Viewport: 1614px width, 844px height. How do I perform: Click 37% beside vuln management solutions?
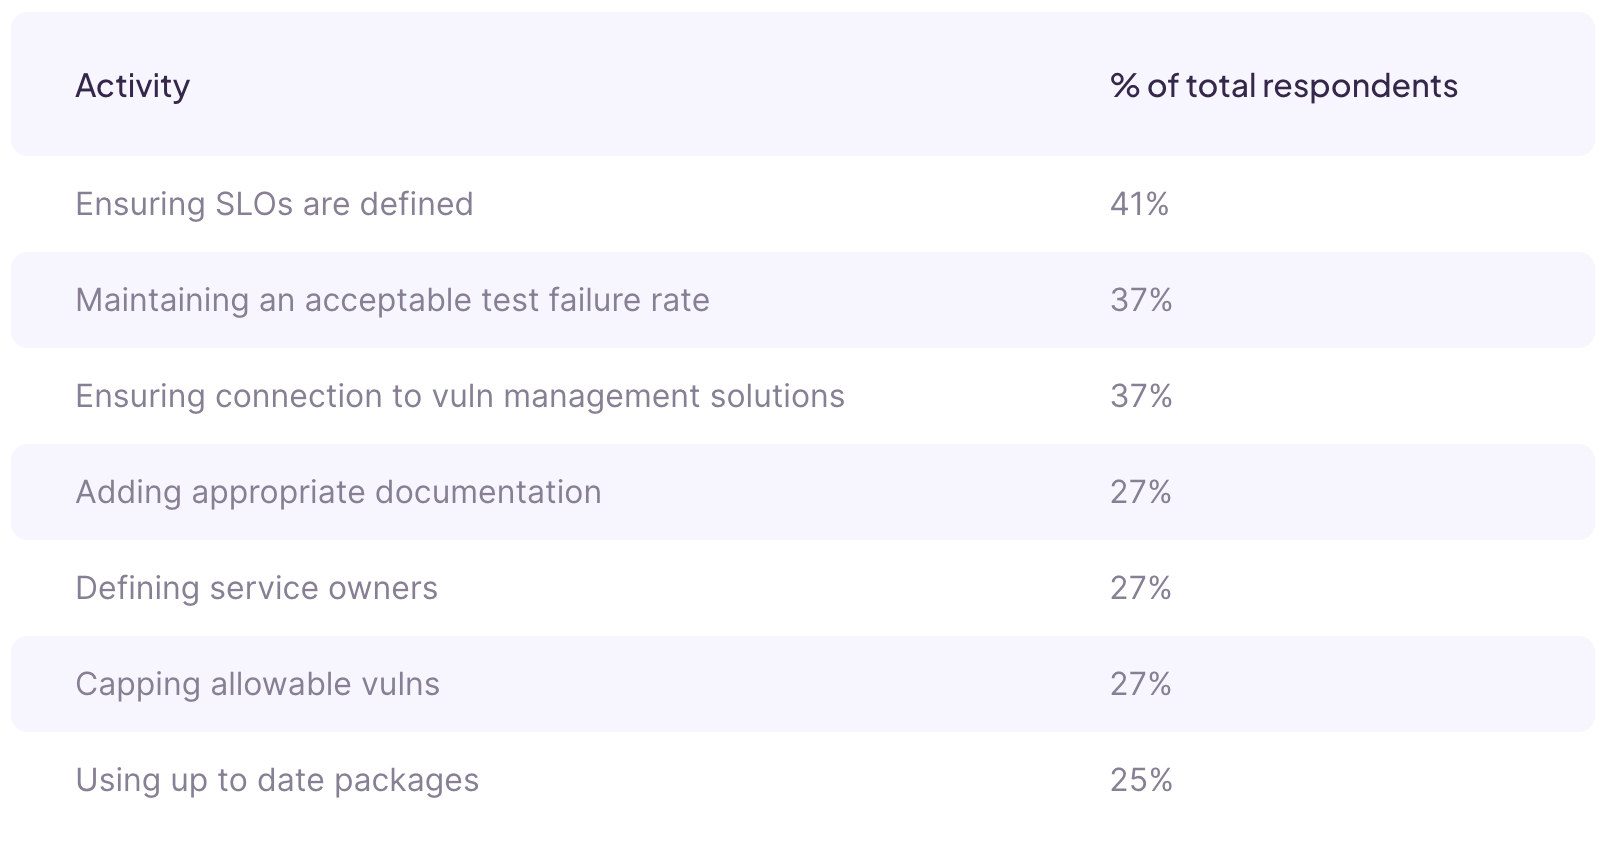(1141, 396)
